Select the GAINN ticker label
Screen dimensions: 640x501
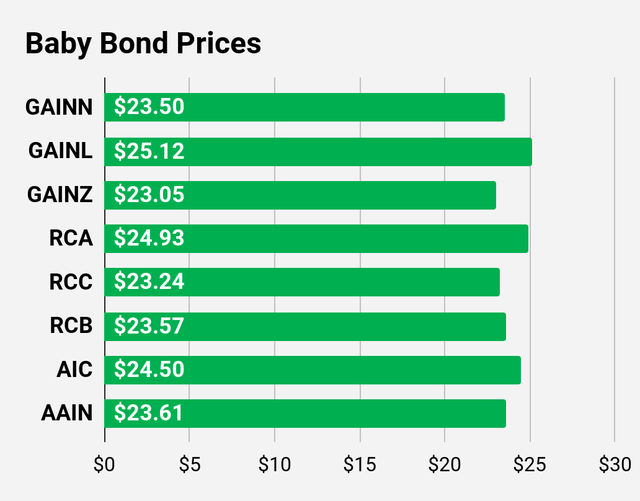[58, 108]
